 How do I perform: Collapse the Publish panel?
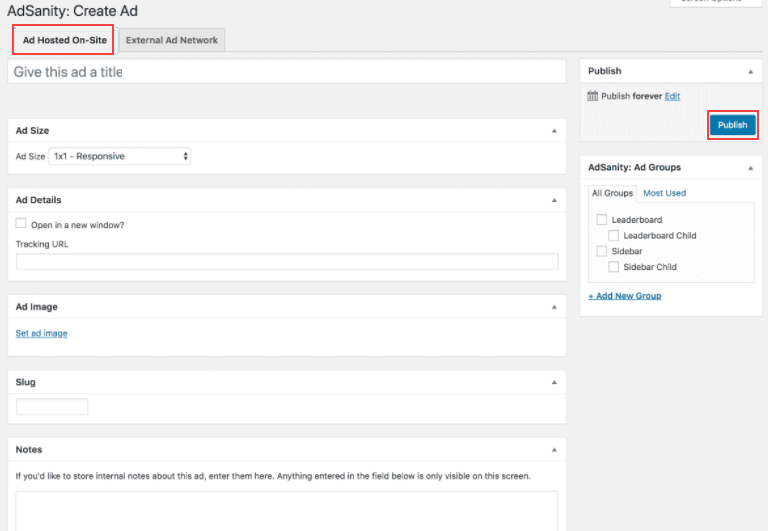tap(750, 72)
